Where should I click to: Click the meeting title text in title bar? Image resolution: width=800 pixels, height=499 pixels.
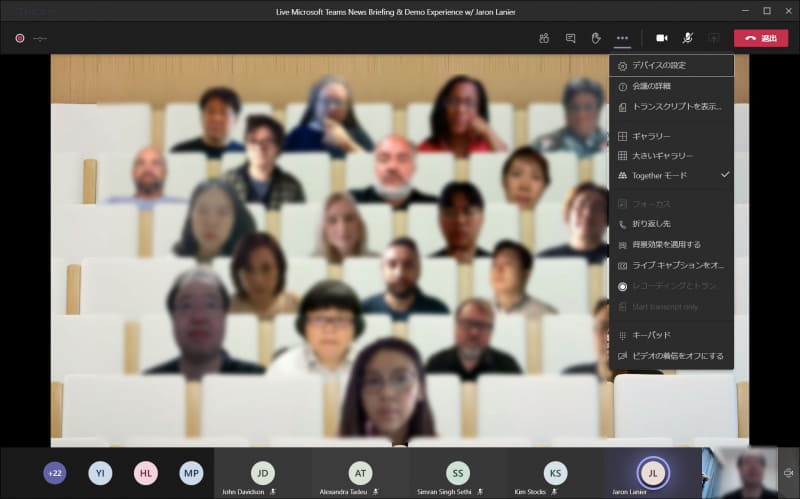click(x=395, y=12)
